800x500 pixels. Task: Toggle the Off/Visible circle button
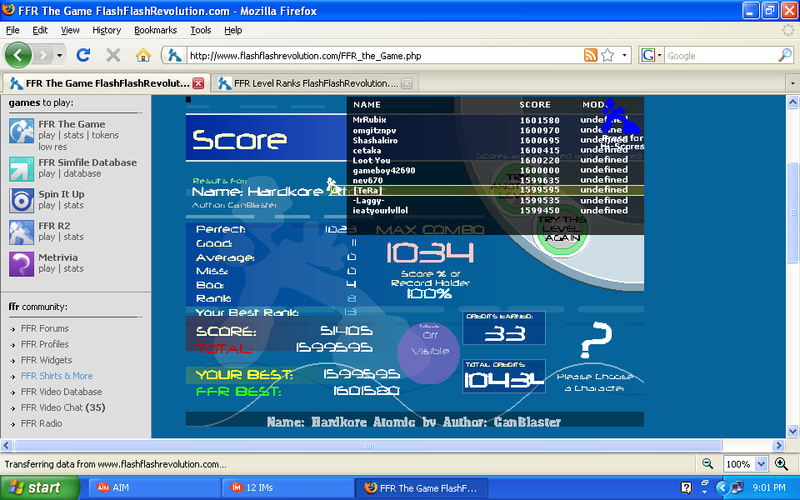click(429, 352)
